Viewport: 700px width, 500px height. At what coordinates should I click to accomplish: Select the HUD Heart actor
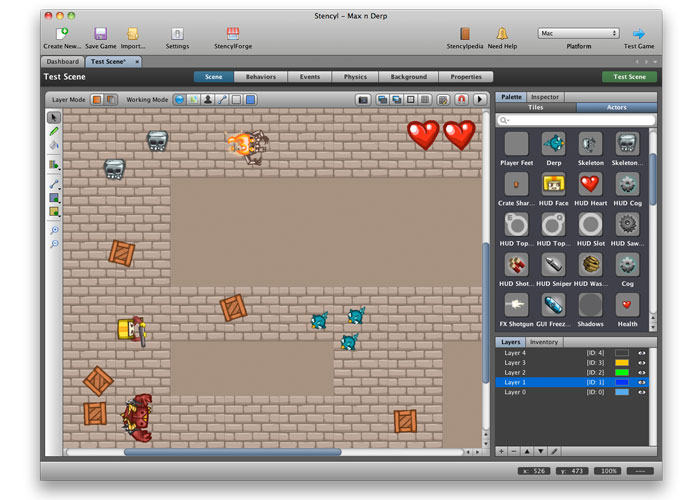(590, 184)
